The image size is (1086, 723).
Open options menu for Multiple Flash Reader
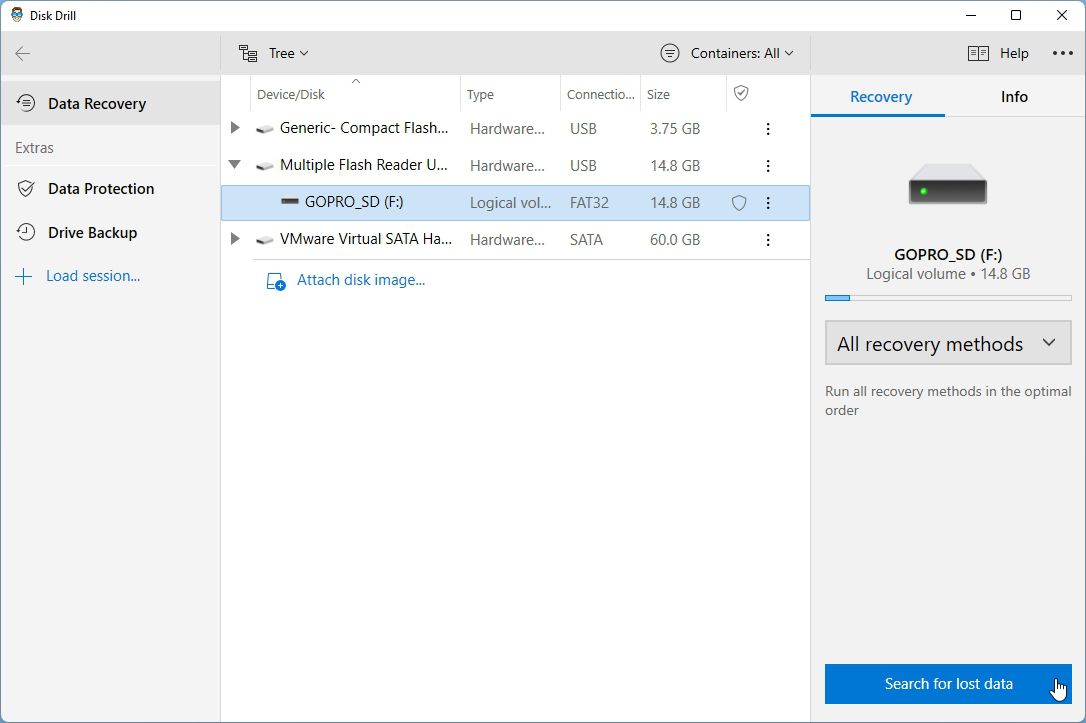click(x=767, y=166)
